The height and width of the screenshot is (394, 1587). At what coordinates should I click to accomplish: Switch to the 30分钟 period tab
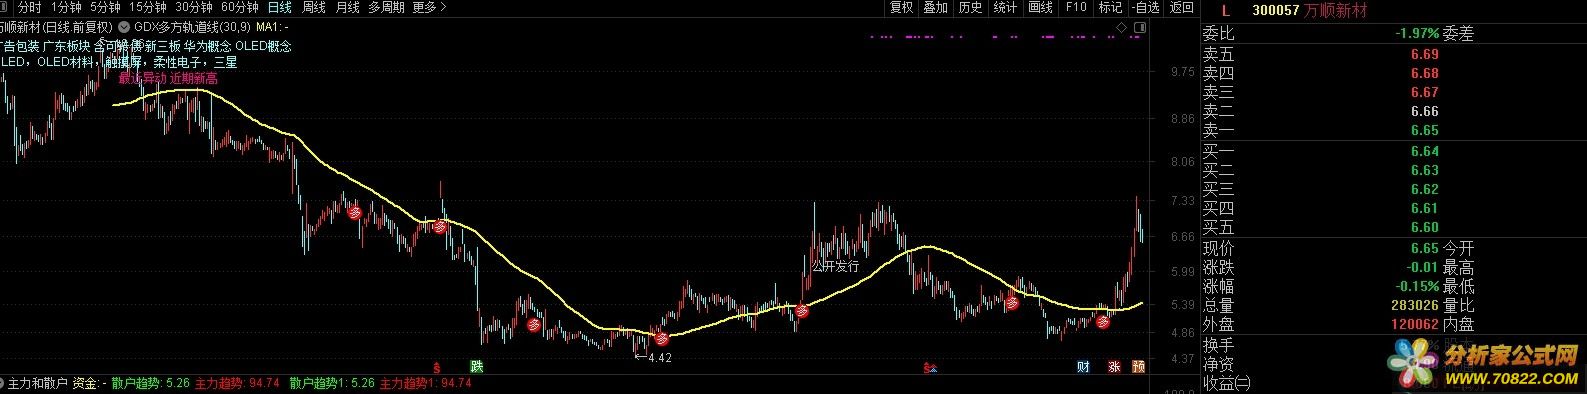[194, 7]
